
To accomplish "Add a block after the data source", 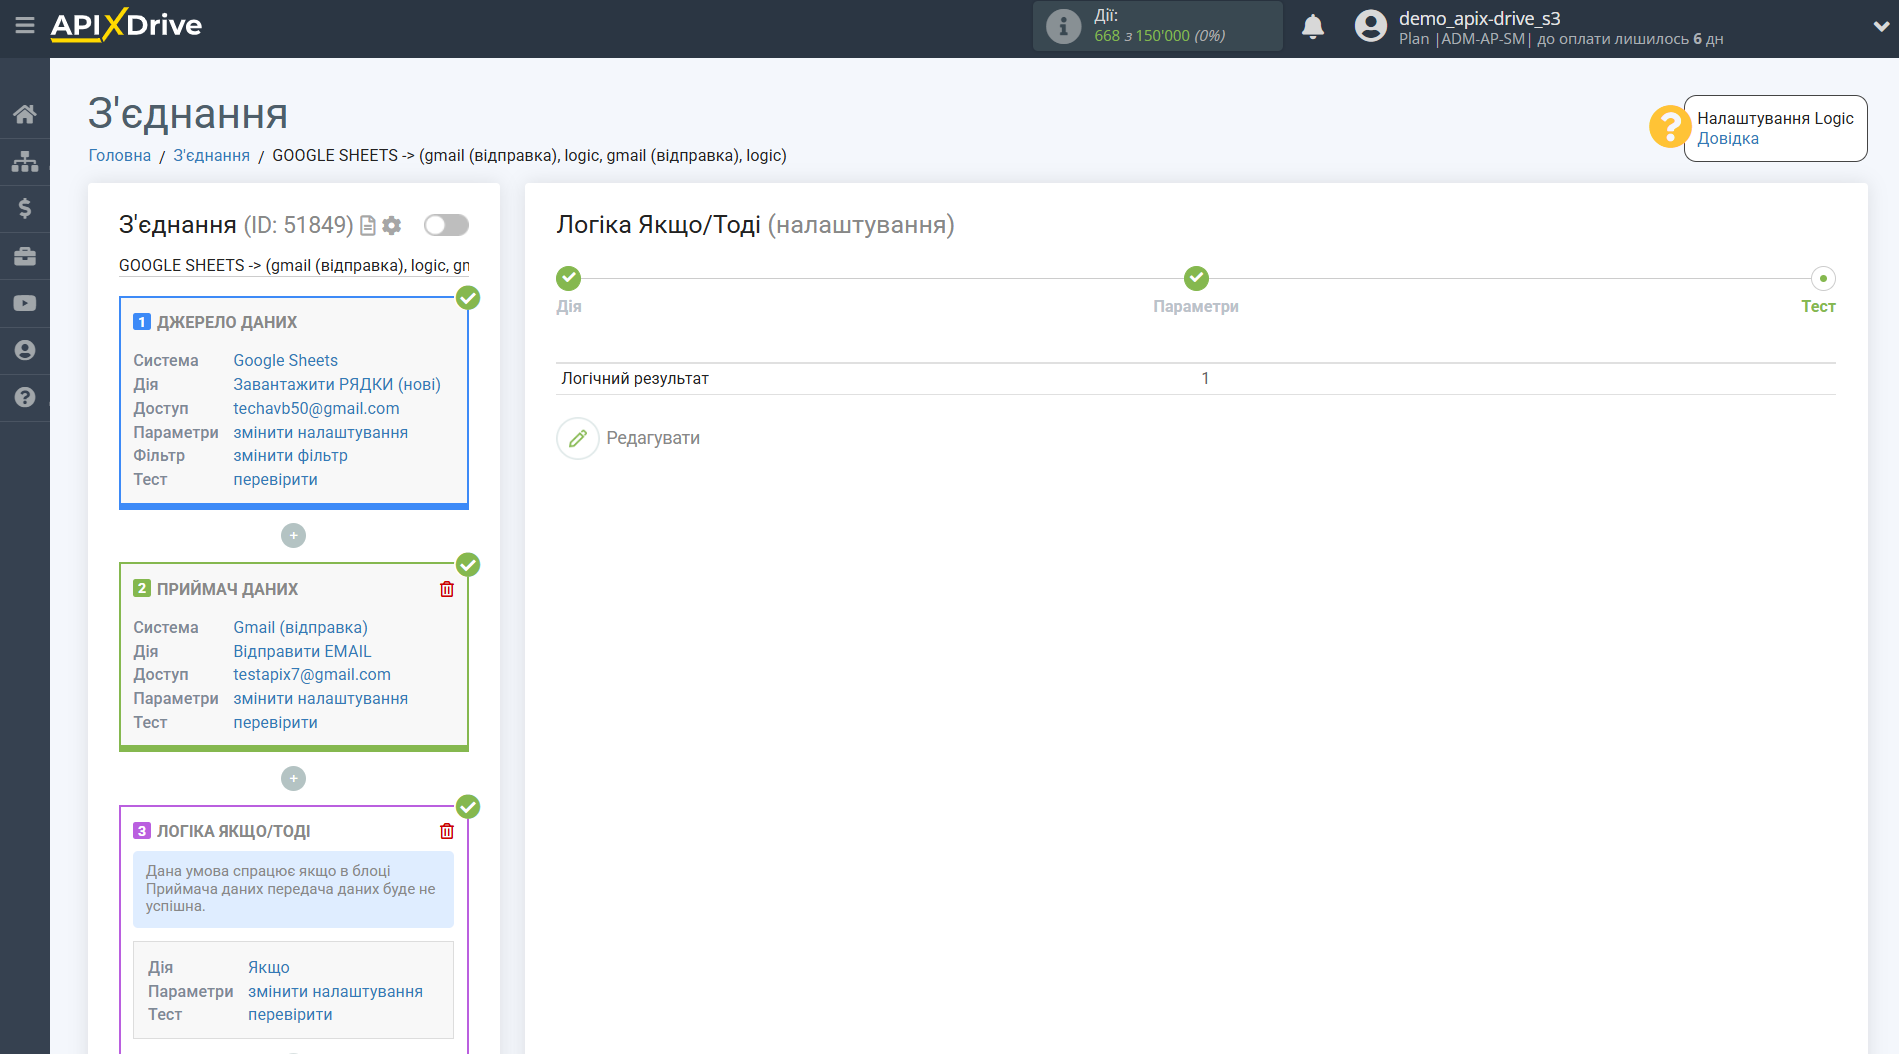I will click(293, 536).
